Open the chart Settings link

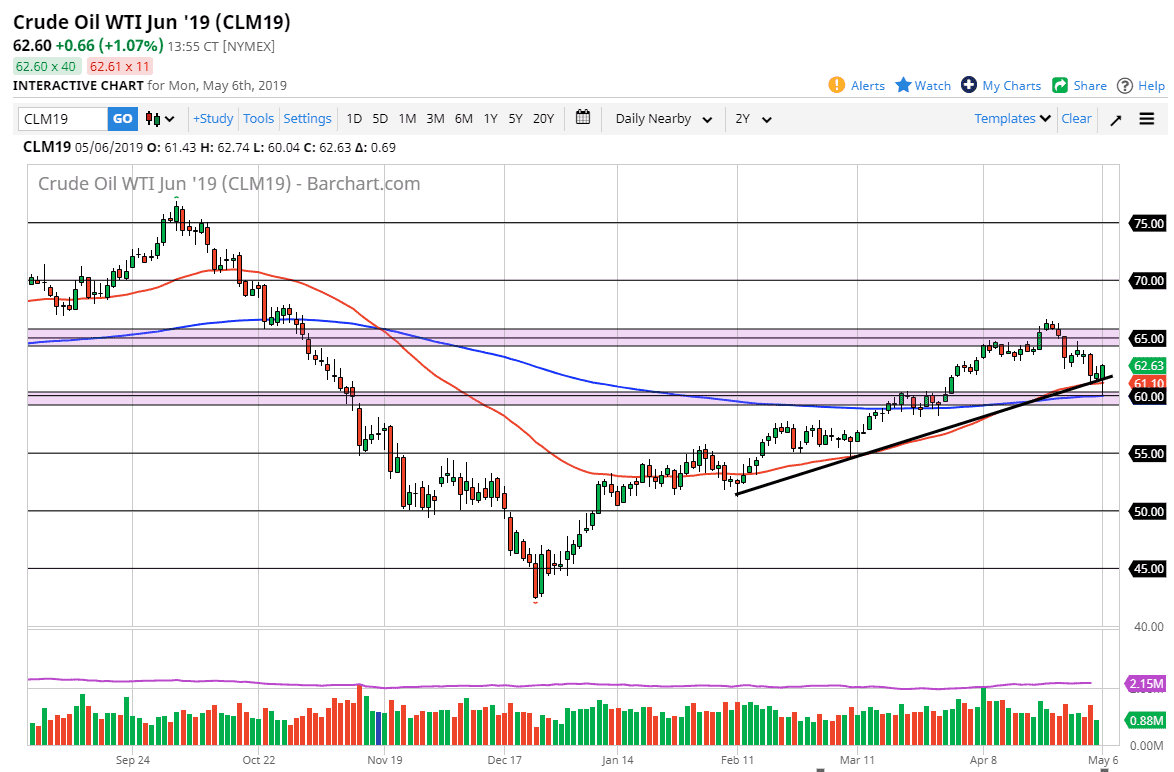[307, 118]
